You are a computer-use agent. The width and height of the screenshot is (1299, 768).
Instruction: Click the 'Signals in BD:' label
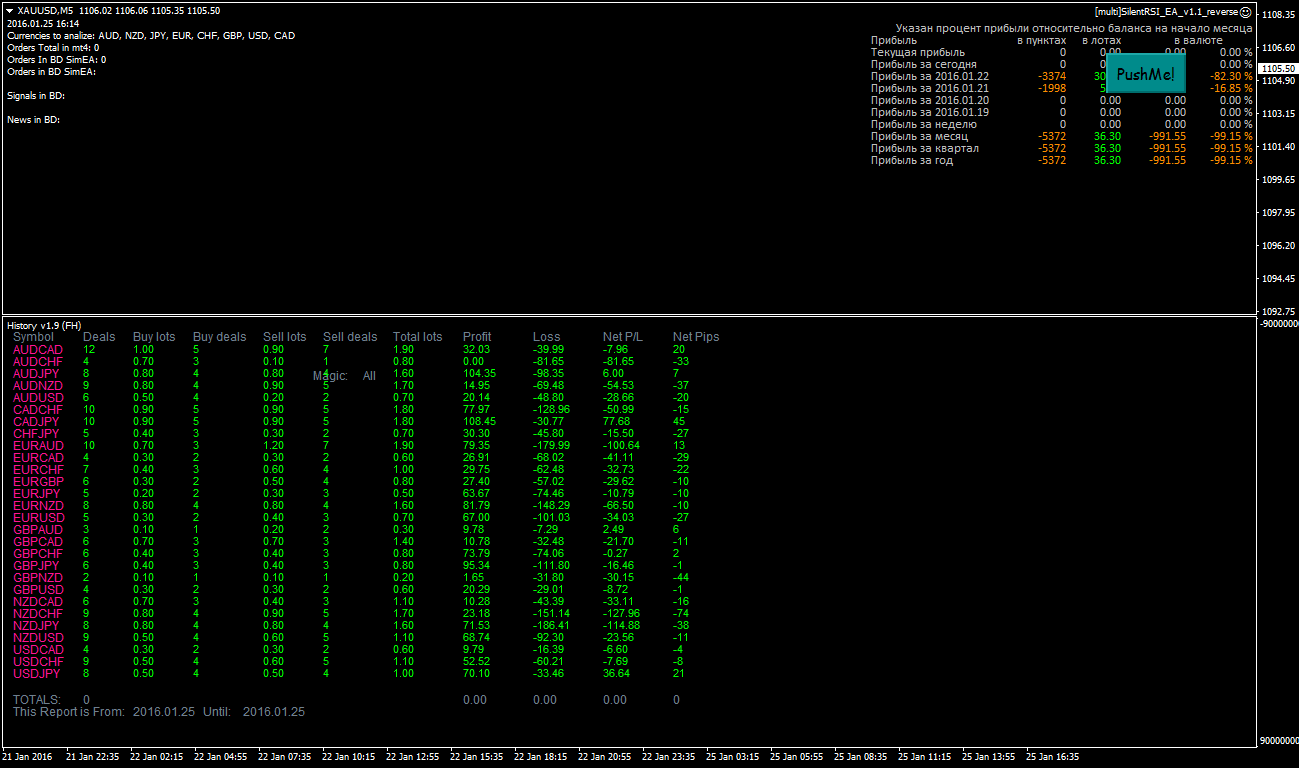point(35,95)
